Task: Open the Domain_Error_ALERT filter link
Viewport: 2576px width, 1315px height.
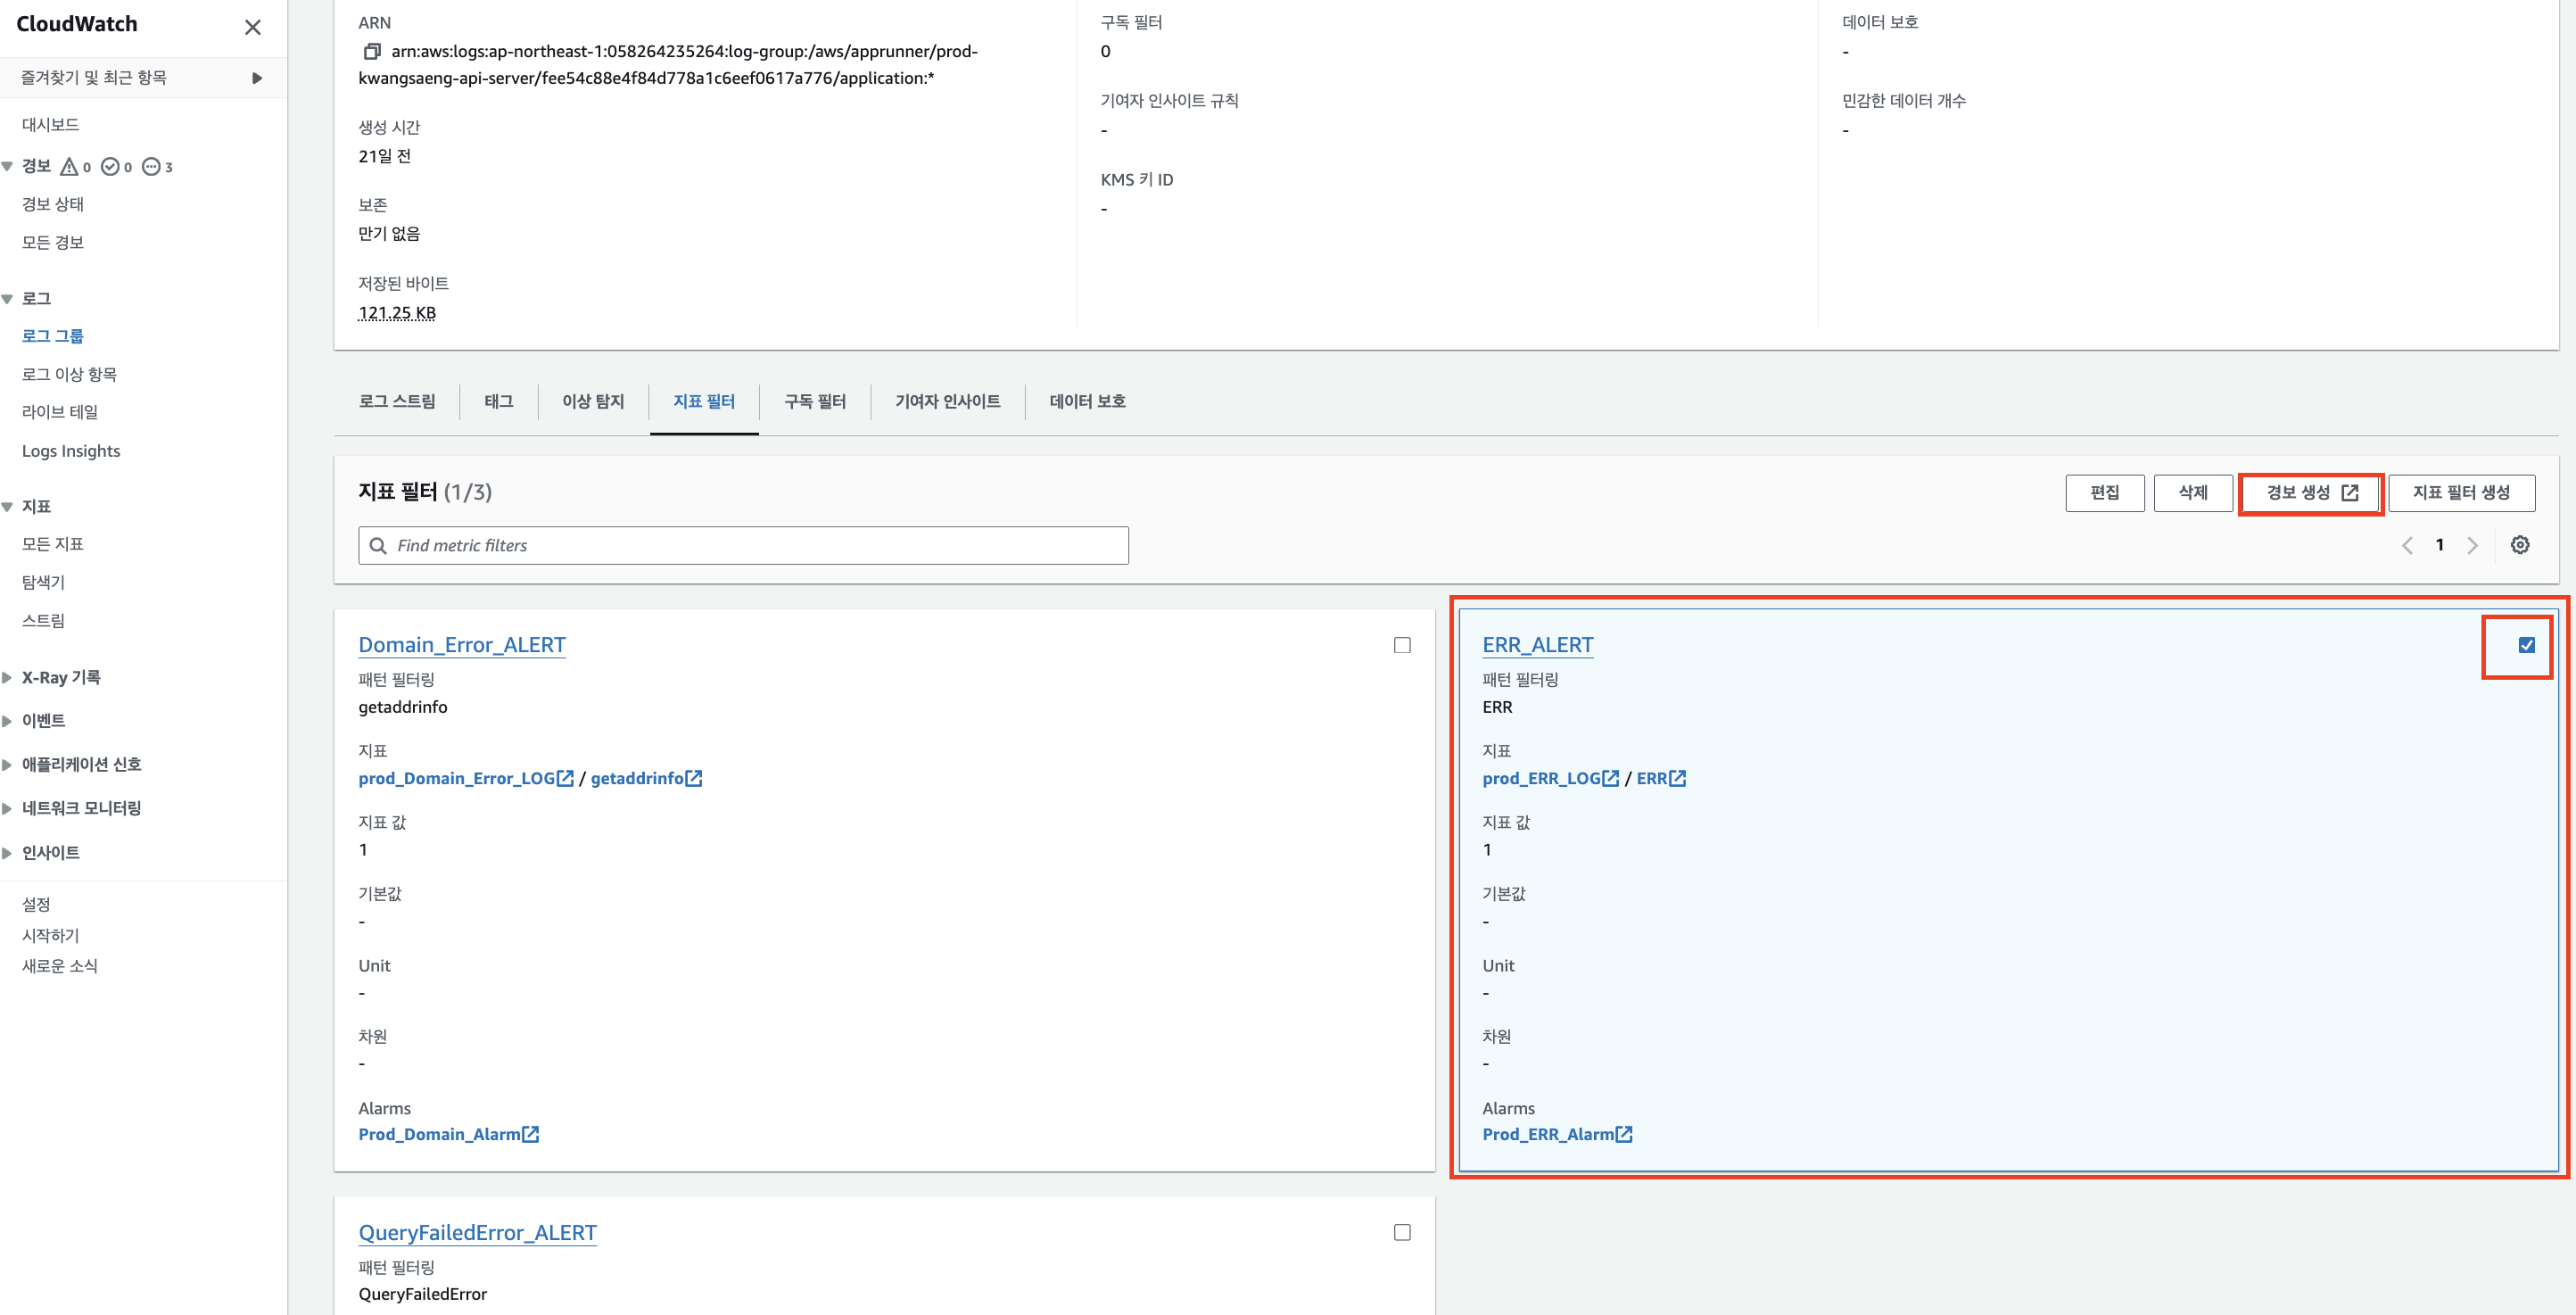Action: tap(462, 645)
